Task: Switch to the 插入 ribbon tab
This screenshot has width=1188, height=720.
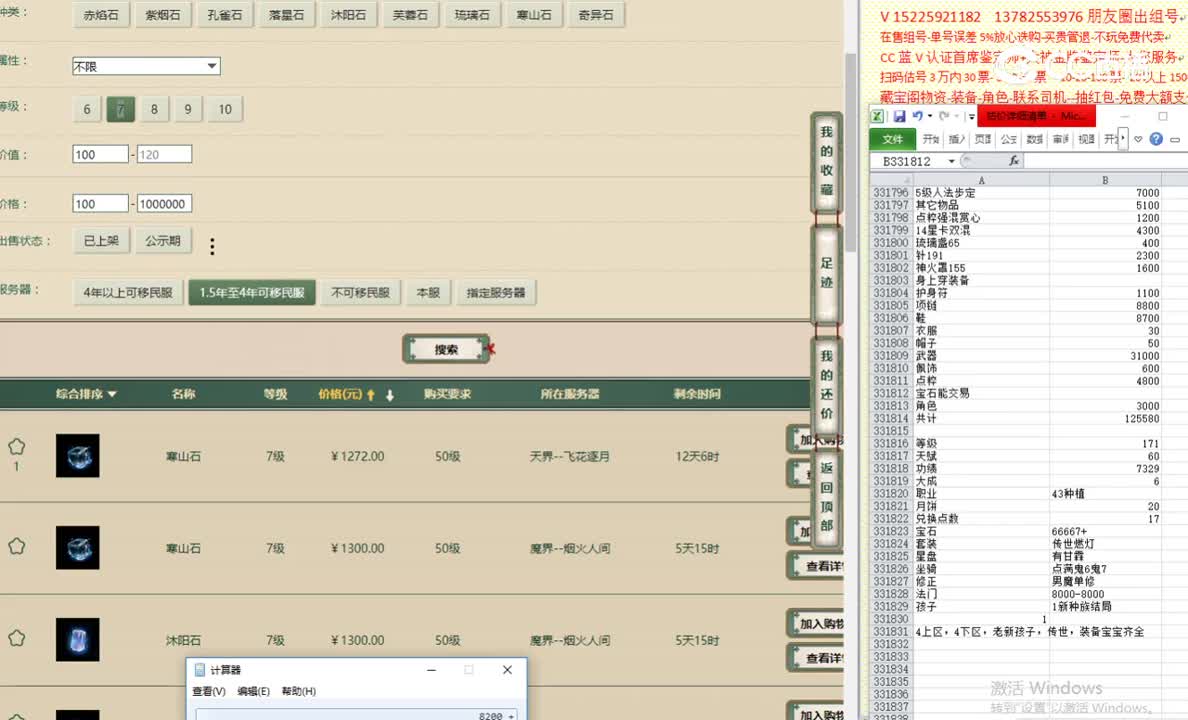Action: click(957, 139)
